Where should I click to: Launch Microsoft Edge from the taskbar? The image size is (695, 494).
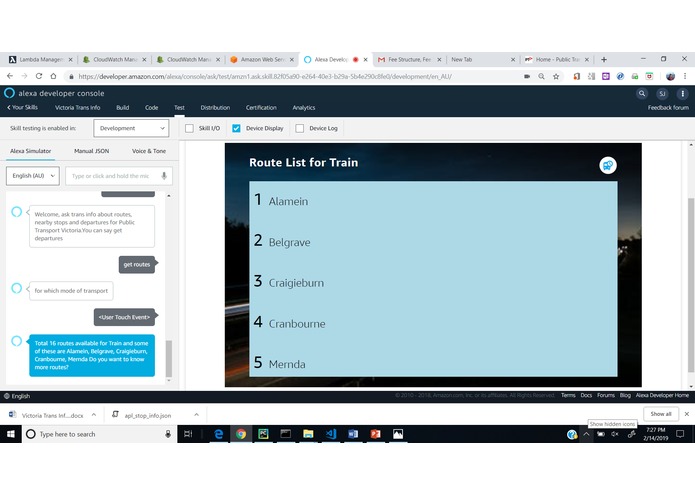[219, 434]
